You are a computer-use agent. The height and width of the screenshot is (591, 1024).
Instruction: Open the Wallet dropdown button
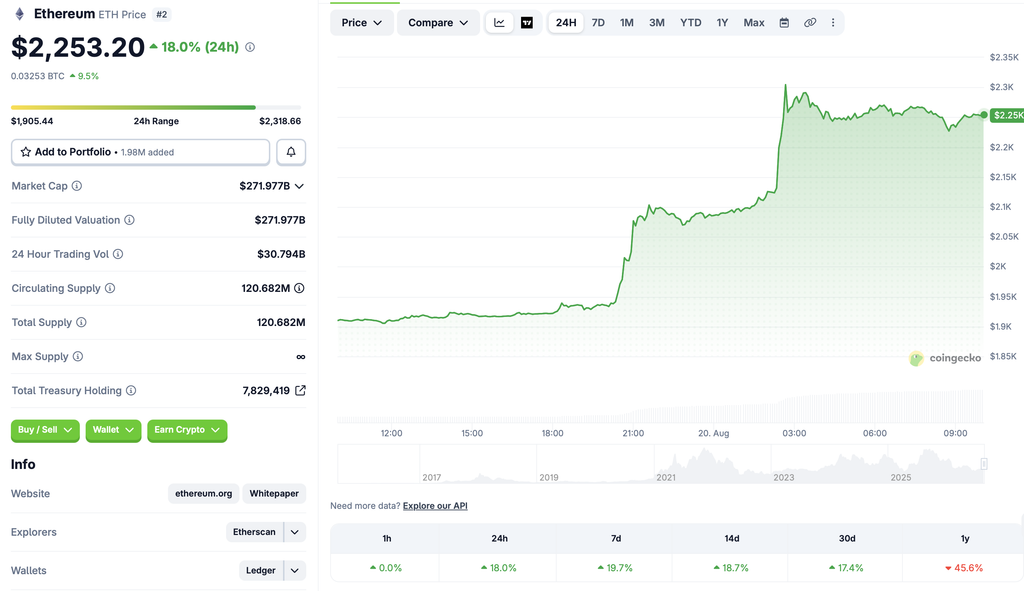(x=113, y=430)
